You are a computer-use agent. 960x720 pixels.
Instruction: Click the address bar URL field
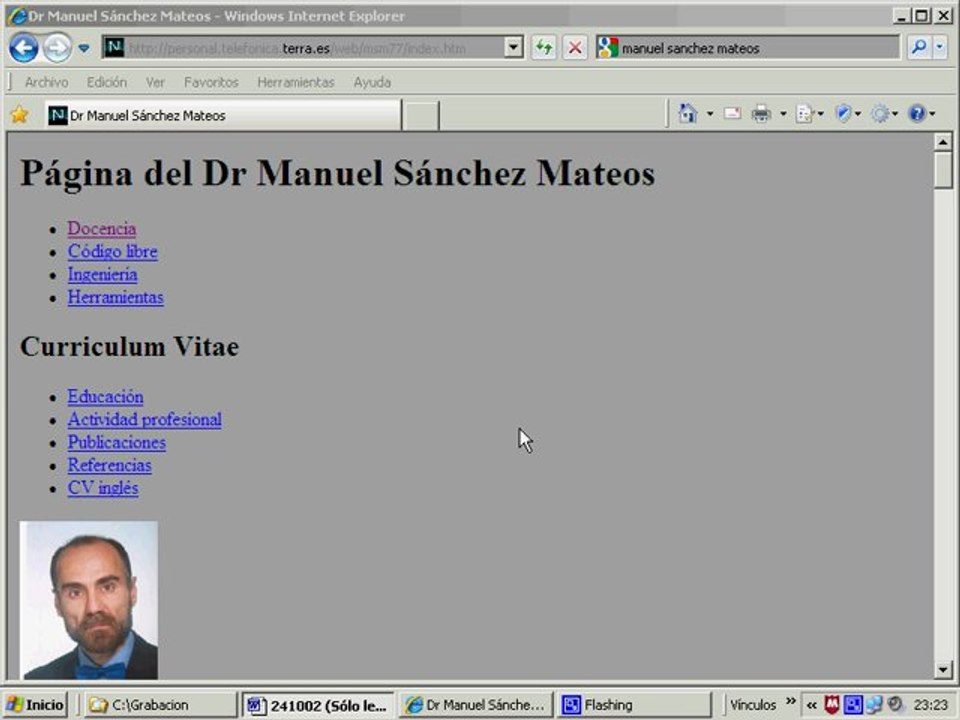coord(304,48)
